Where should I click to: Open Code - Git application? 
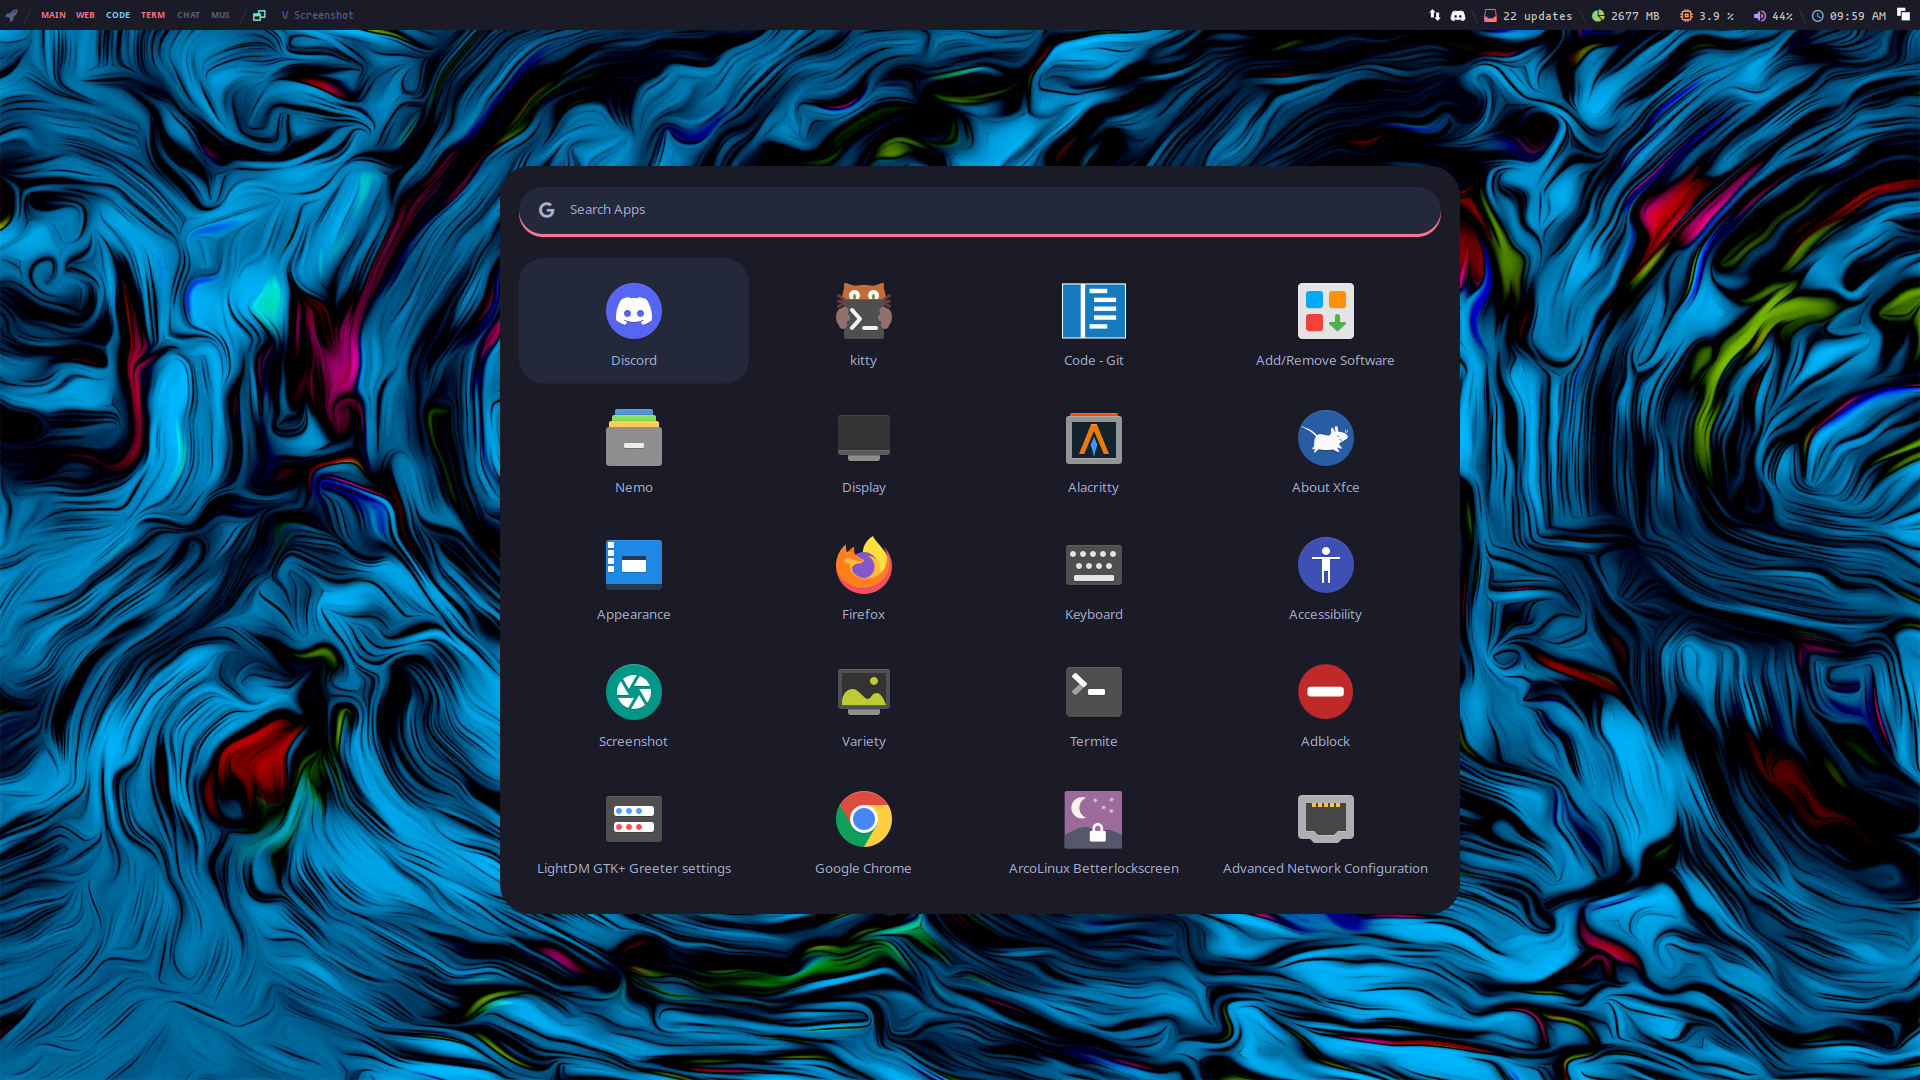coord(1093,321)
